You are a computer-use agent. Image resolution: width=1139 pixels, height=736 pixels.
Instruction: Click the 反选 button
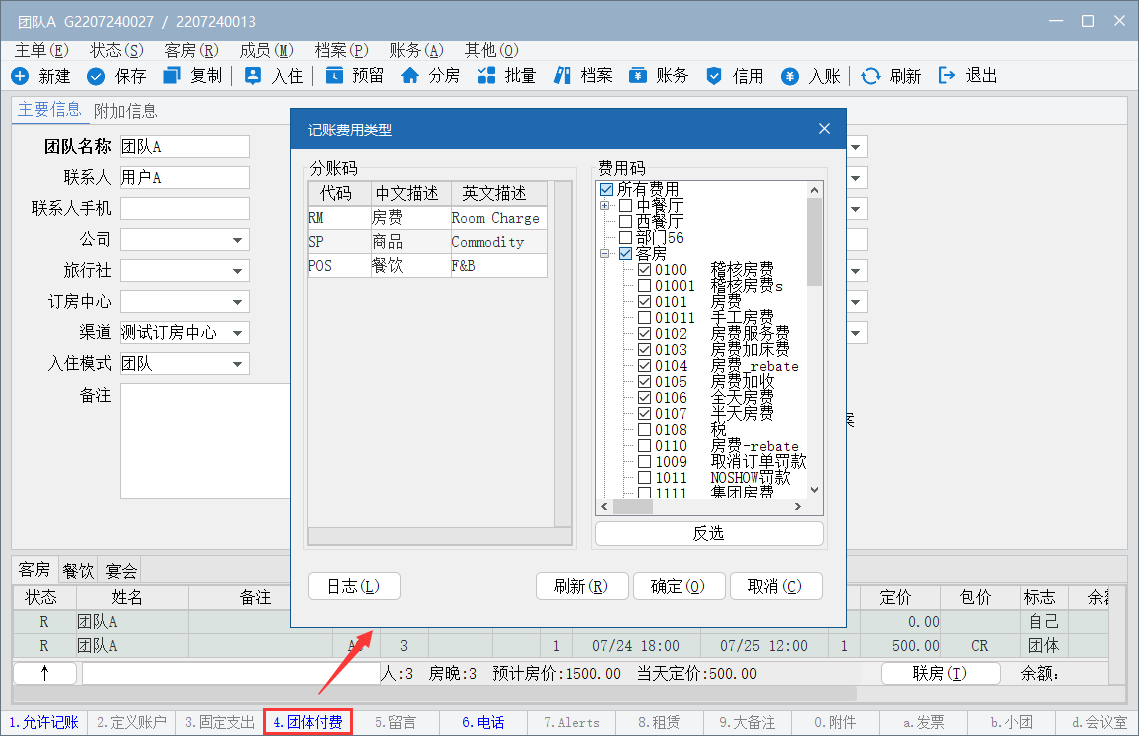tap(709, 533)
